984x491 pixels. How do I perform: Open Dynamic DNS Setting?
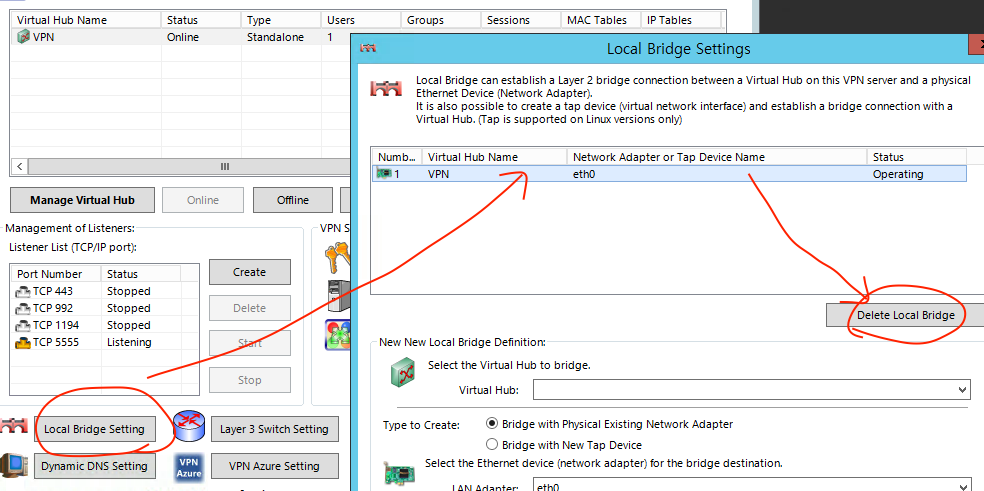coord(94,466)
